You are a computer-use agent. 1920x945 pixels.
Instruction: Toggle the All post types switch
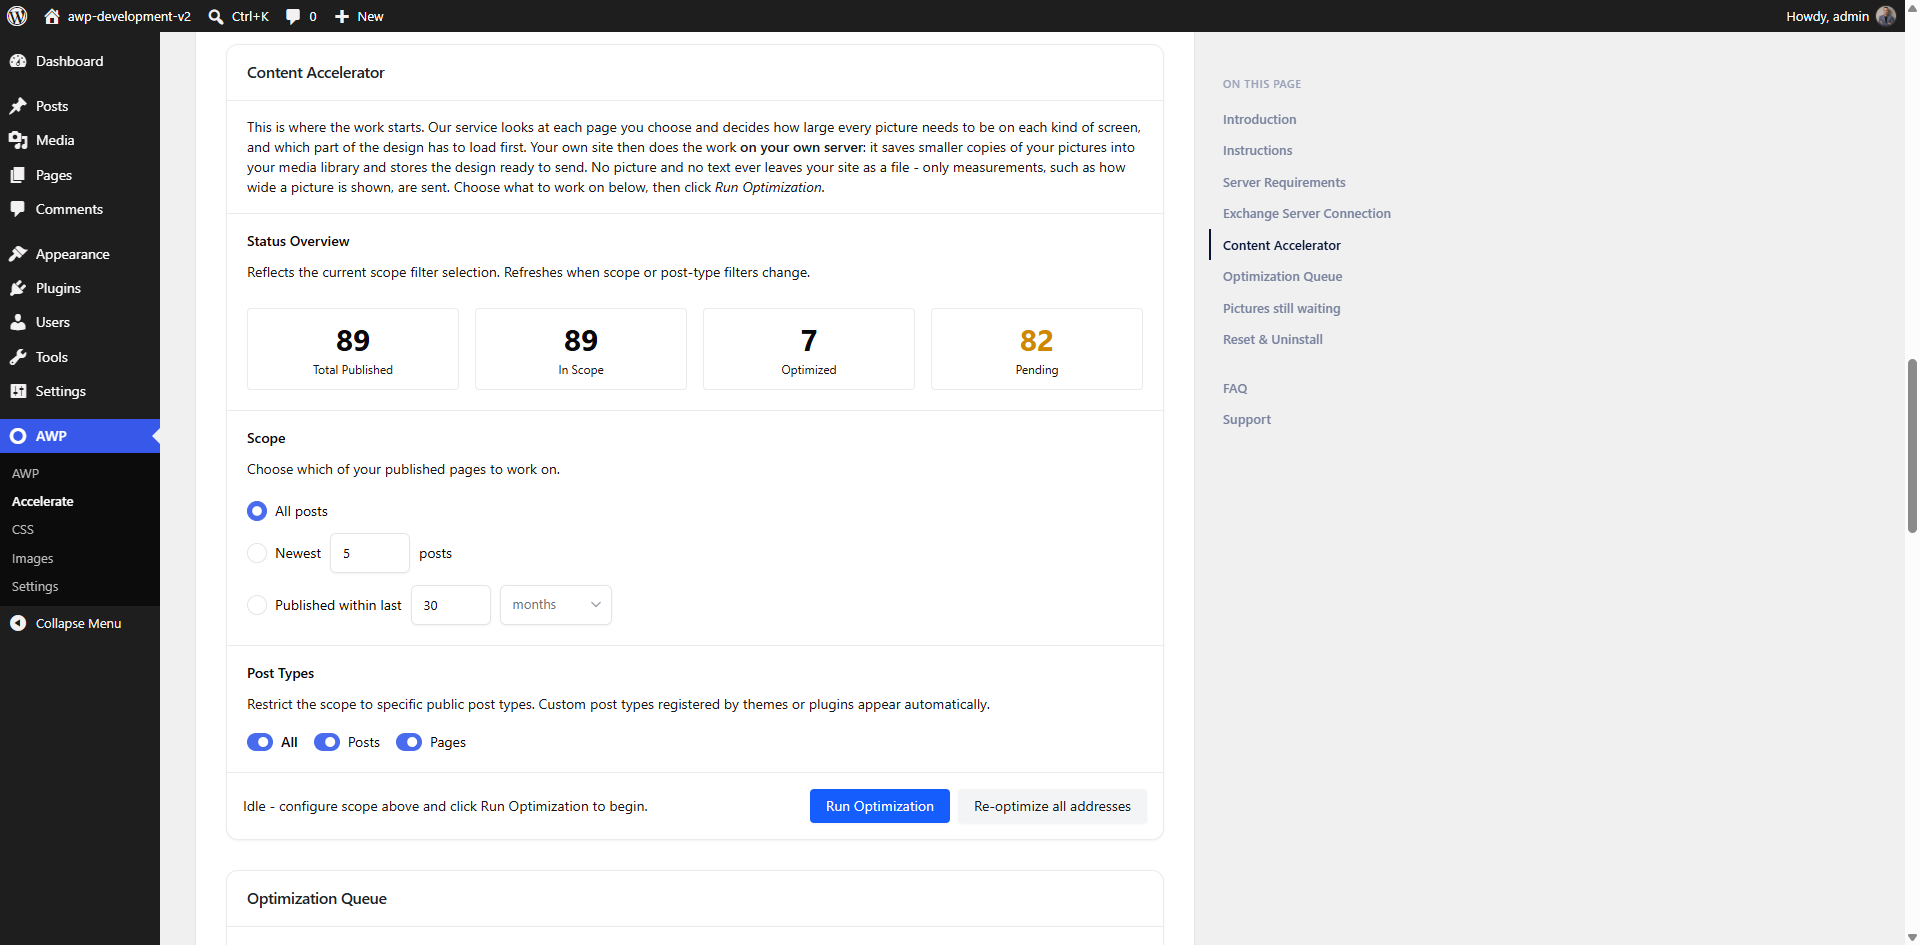tap(260, 742)
